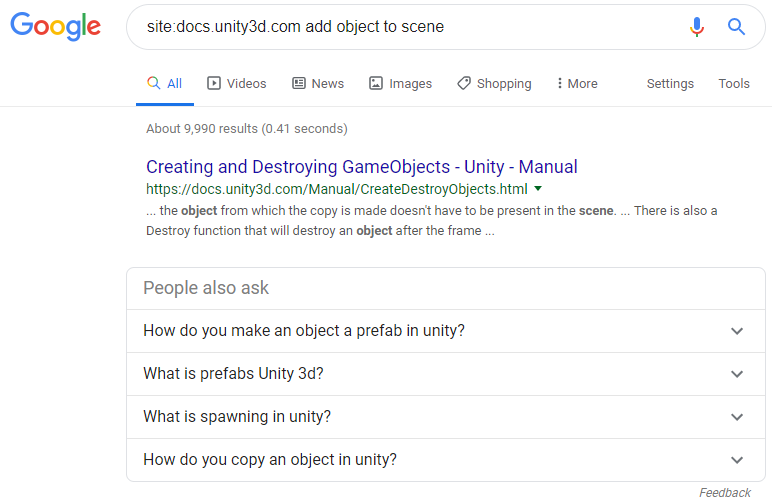Click the 'People also ask' heading

[206, 288]
